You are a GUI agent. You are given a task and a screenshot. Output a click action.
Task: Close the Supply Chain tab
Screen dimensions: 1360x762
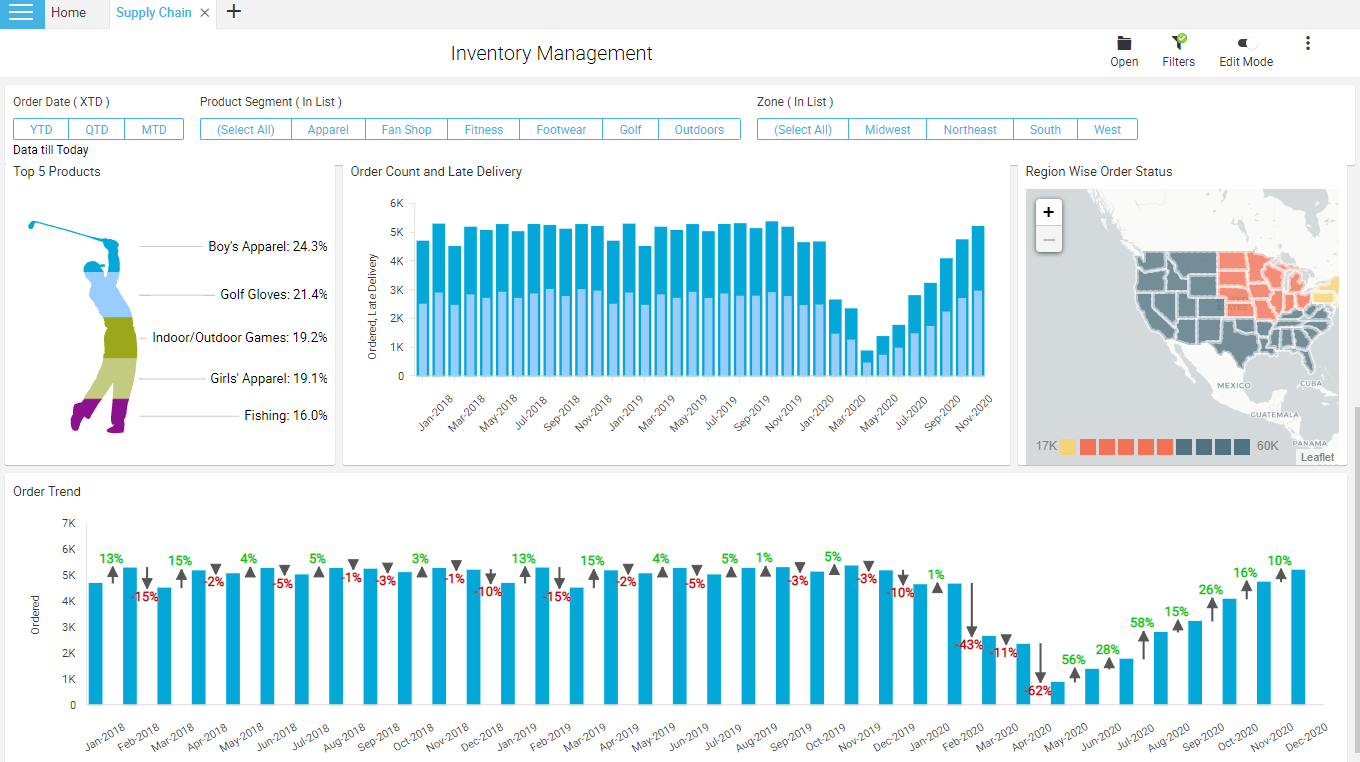tap(205, 13)
